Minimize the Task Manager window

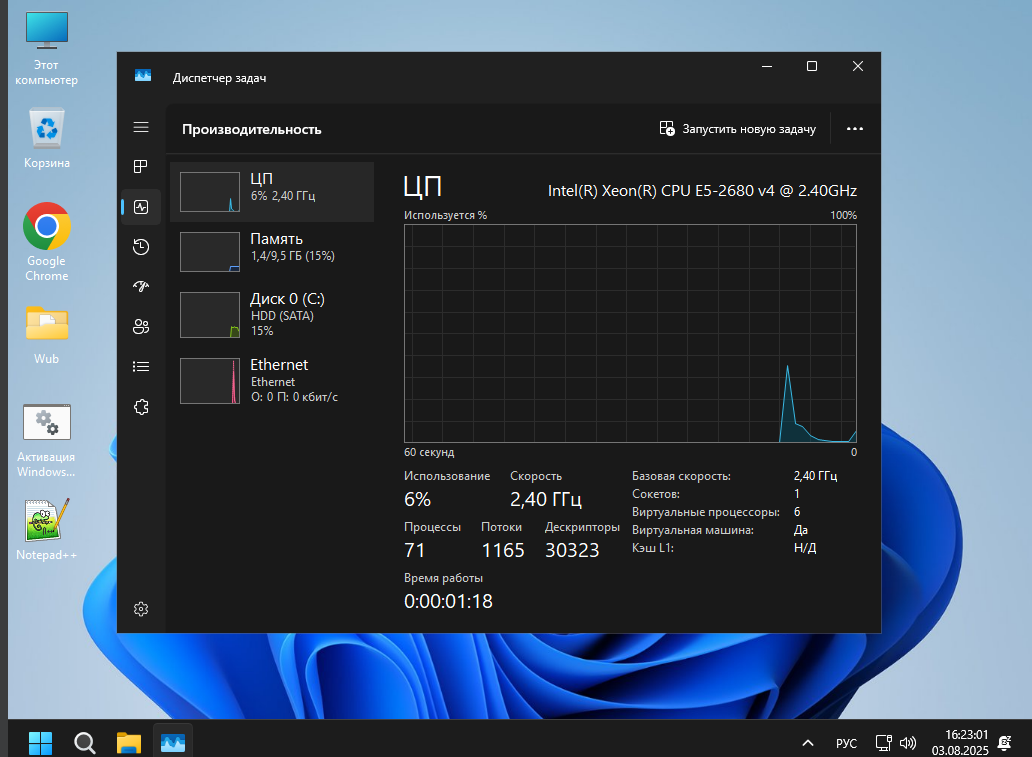pos(767,66)
